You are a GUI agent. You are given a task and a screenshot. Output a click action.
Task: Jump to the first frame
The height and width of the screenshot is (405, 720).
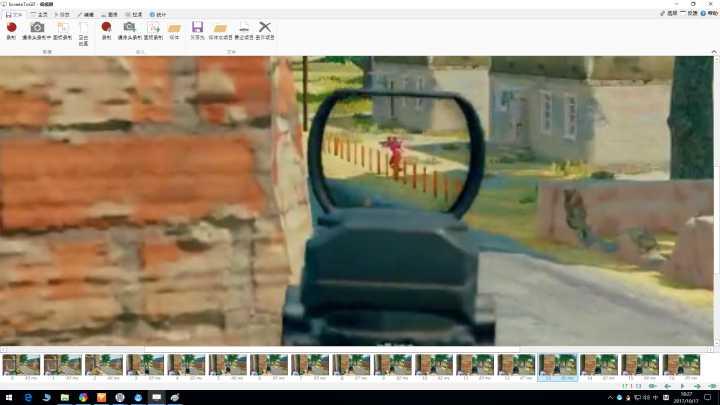click(x=652, y=386)
